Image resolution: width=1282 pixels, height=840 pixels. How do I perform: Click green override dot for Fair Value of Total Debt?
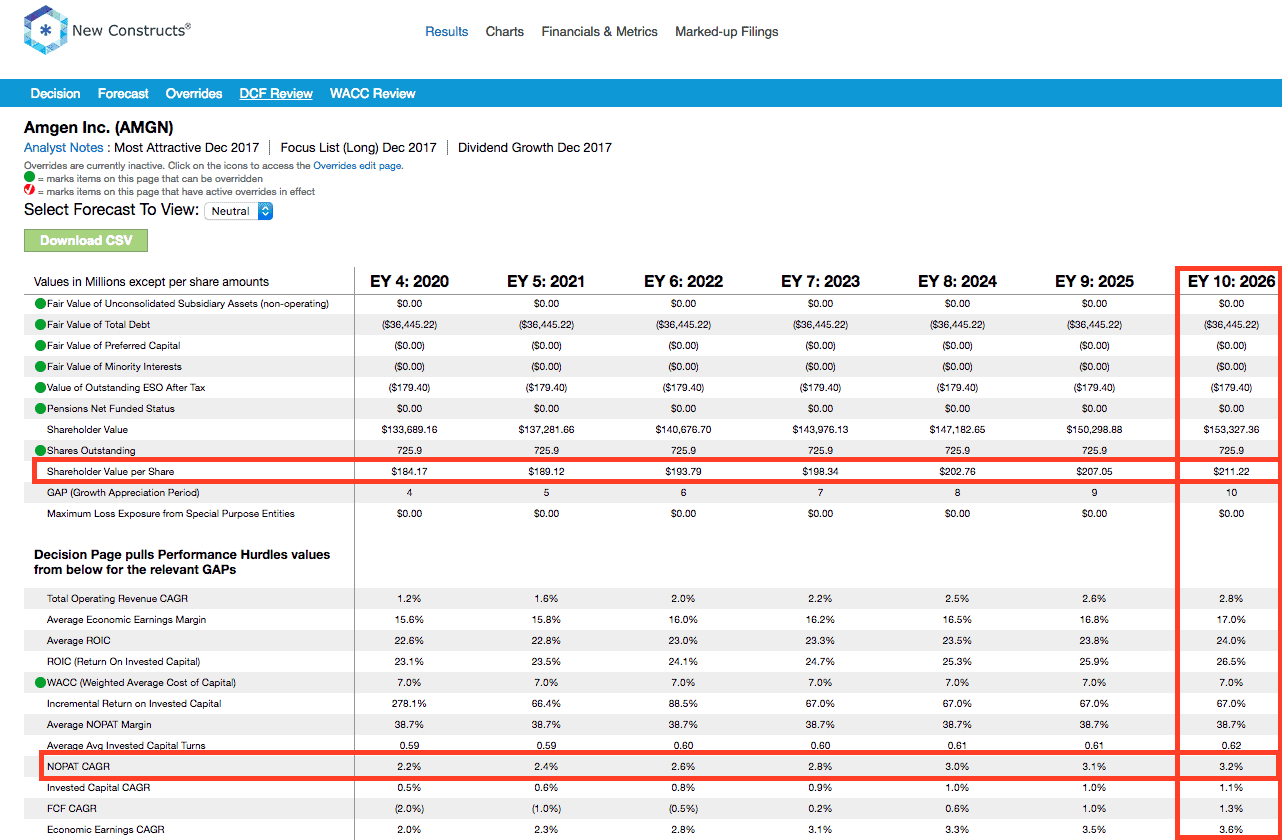(x=40, y=324)
